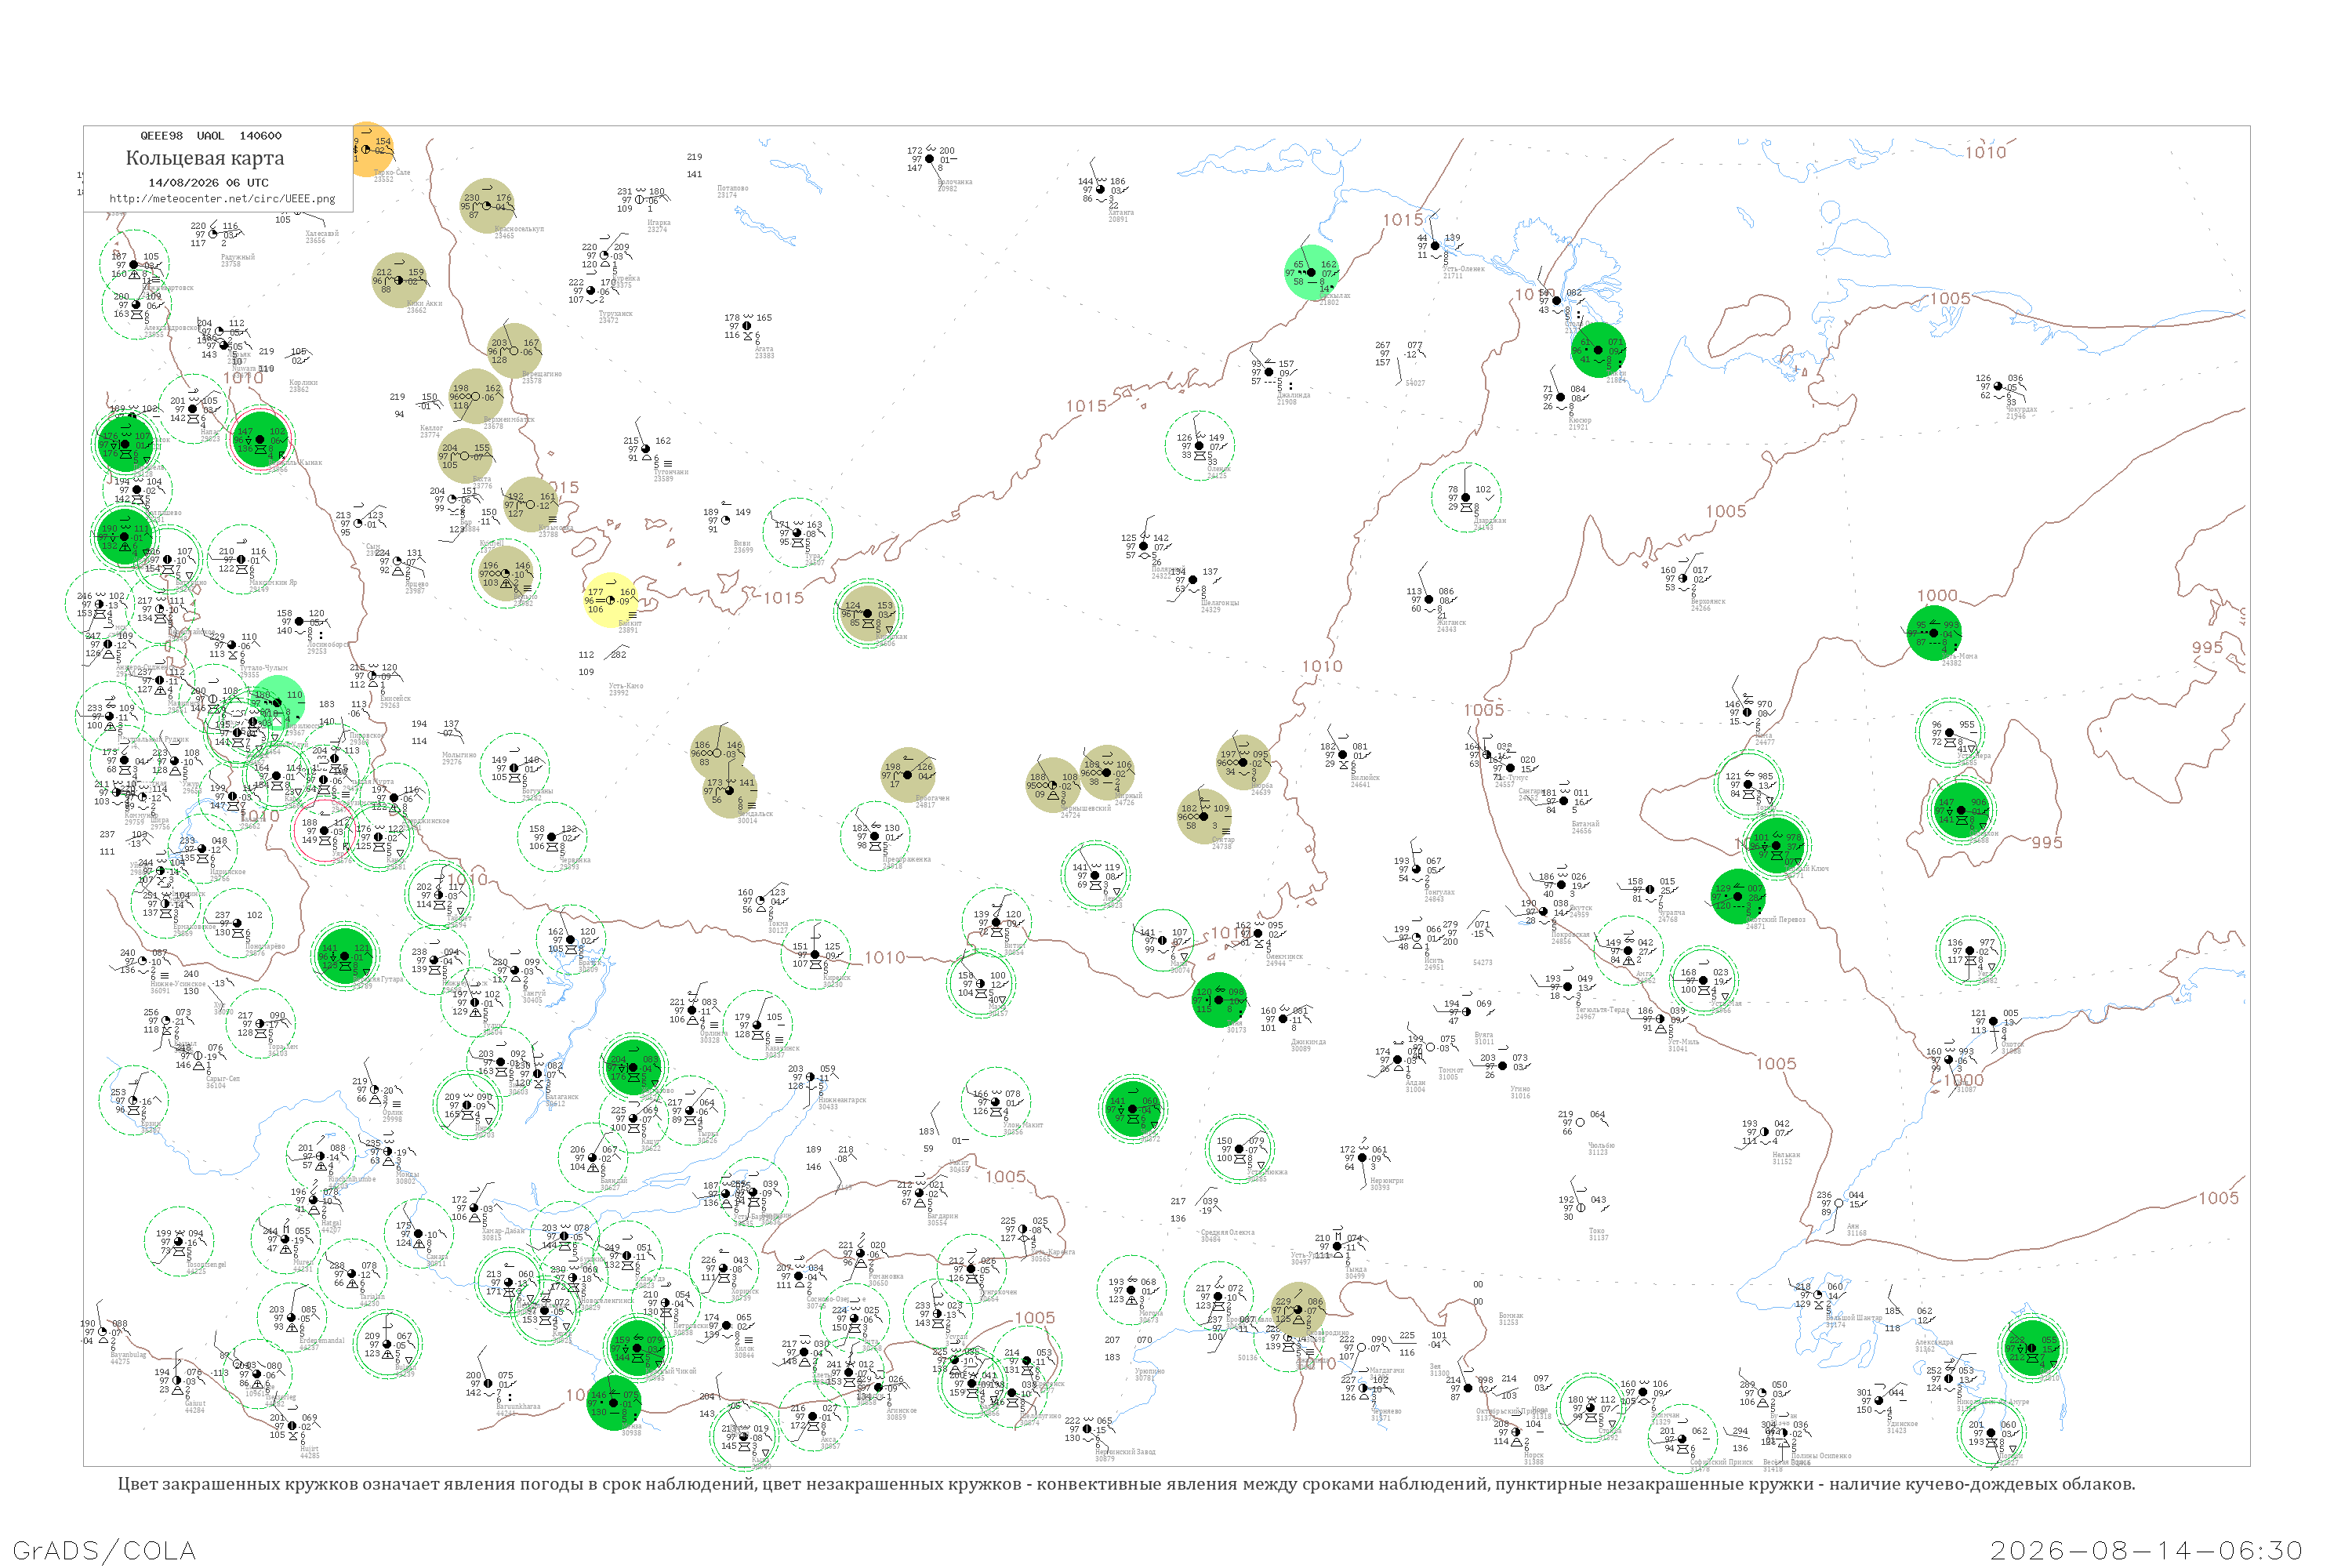Select the Чокурдах station plot
The width and height of the screenshot is (2352, 1568).
tap(1998, 387)
